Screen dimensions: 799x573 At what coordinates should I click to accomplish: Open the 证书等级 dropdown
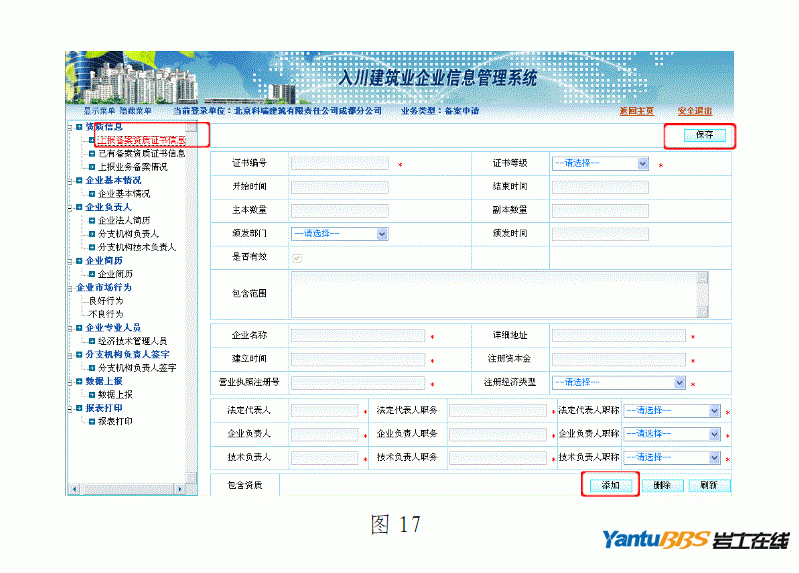(x=600, y=163)
